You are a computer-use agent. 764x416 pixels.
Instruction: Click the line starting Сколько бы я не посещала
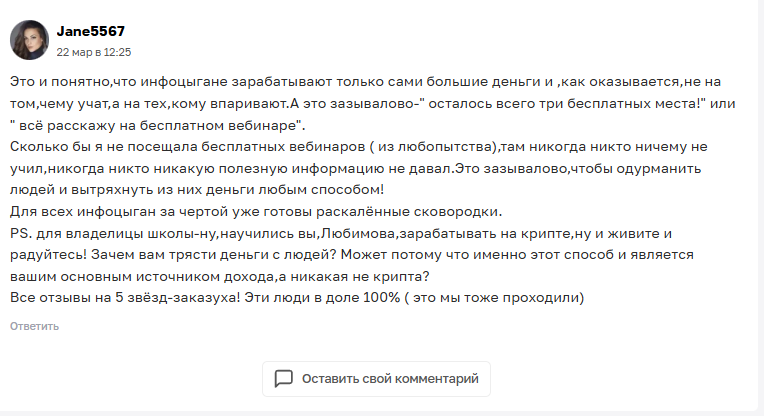(x=350, y=146)
